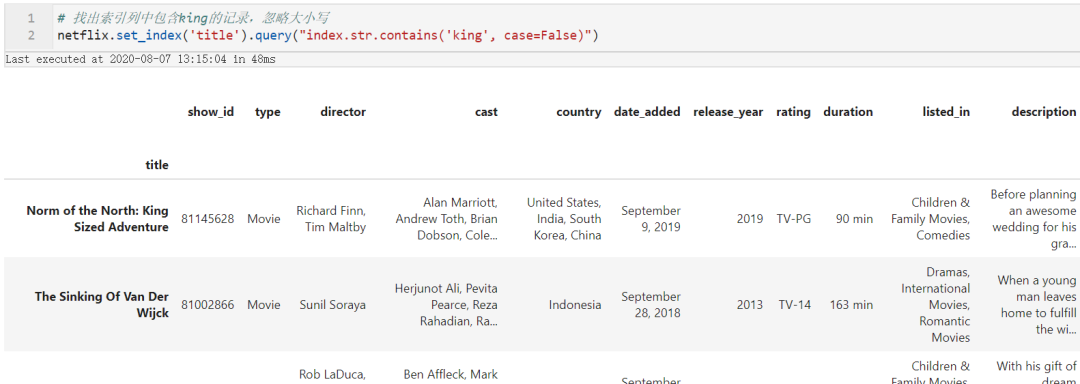Click rating cell TV-14
This screenshot has width=1080, height=384.
[x=795, y=304]
